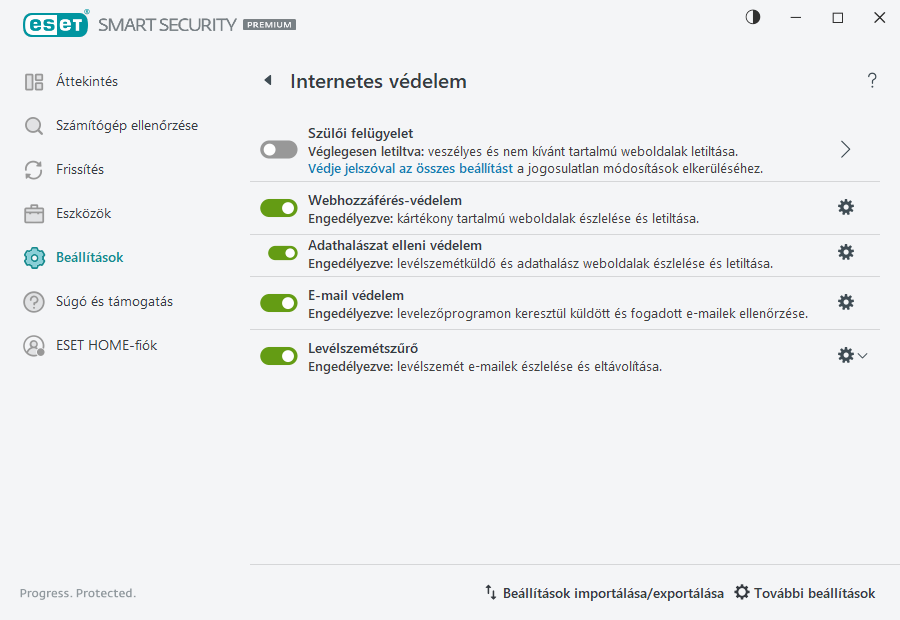Open the help question mark icon
Viewport: 900px width, 620px height.
pyautogui.click(x=871, y=81)
